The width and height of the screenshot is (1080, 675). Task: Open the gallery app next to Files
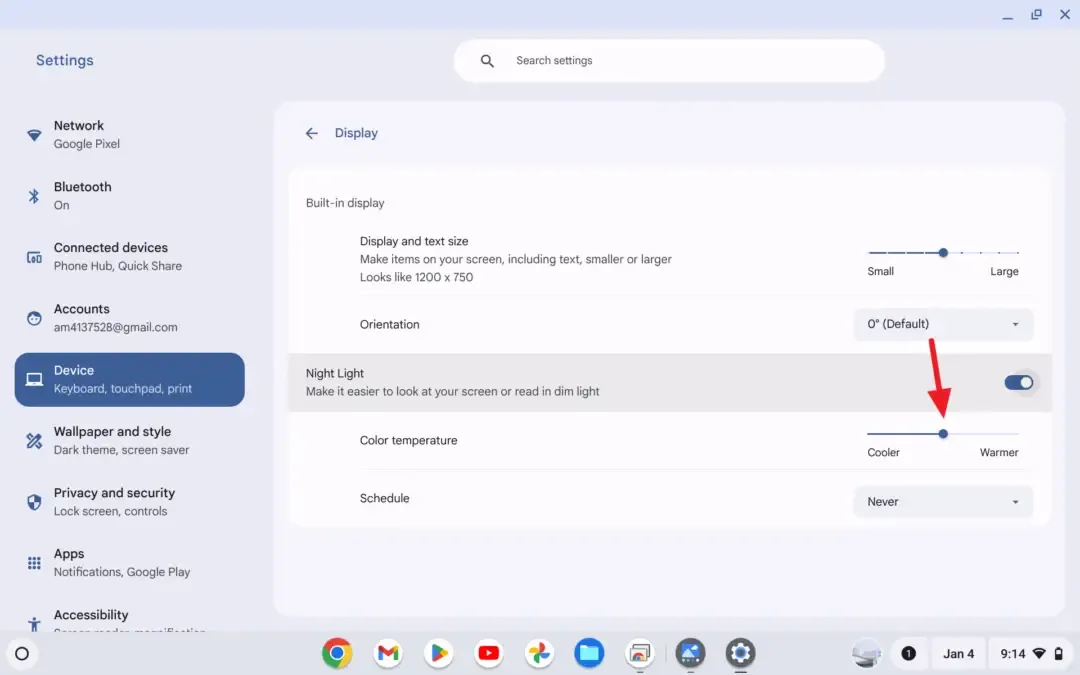pos(640,653)
